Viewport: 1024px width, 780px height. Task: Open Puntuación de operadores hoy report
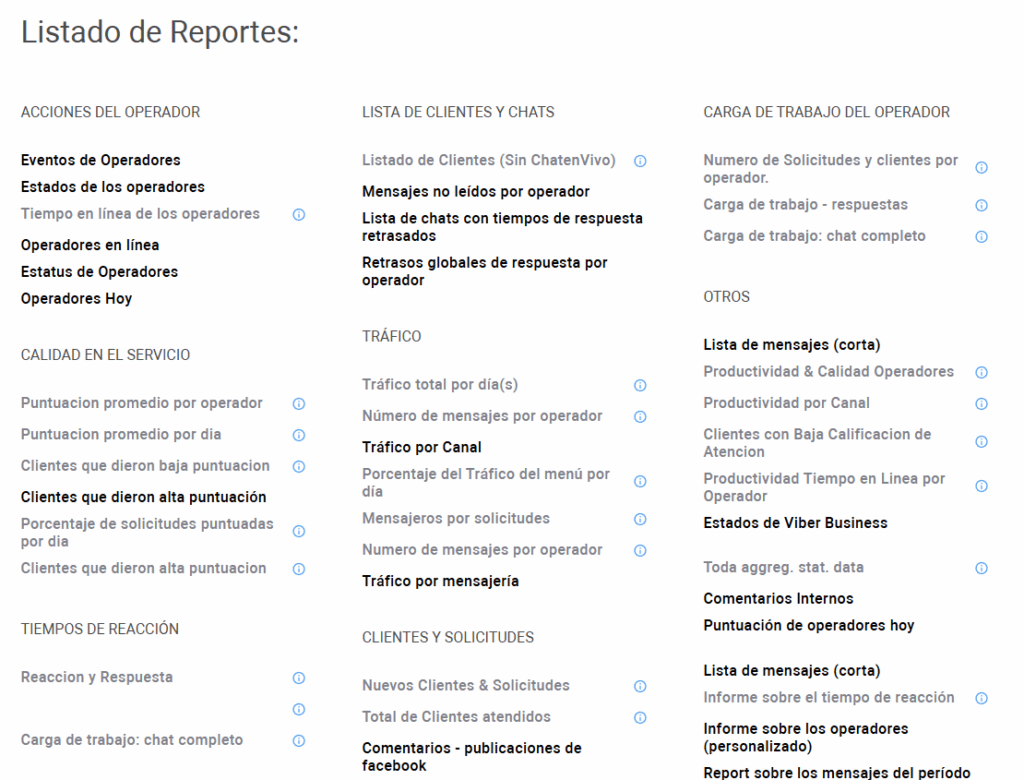click(x=808, y=626)
